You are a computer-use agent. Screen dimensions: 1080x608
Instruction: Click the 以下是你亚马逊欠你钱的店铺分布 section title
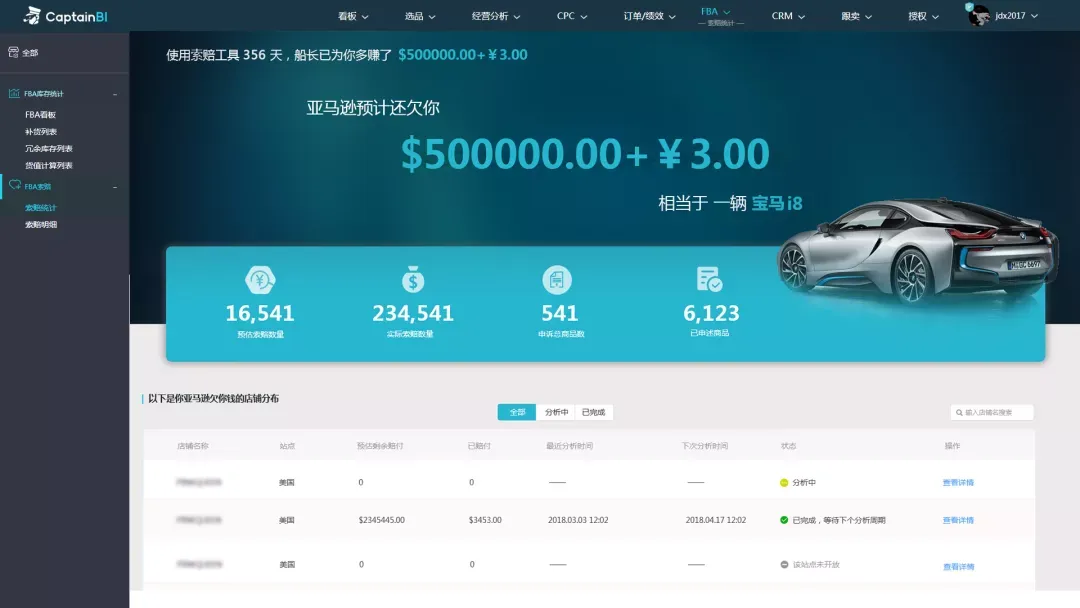point(214,399)
